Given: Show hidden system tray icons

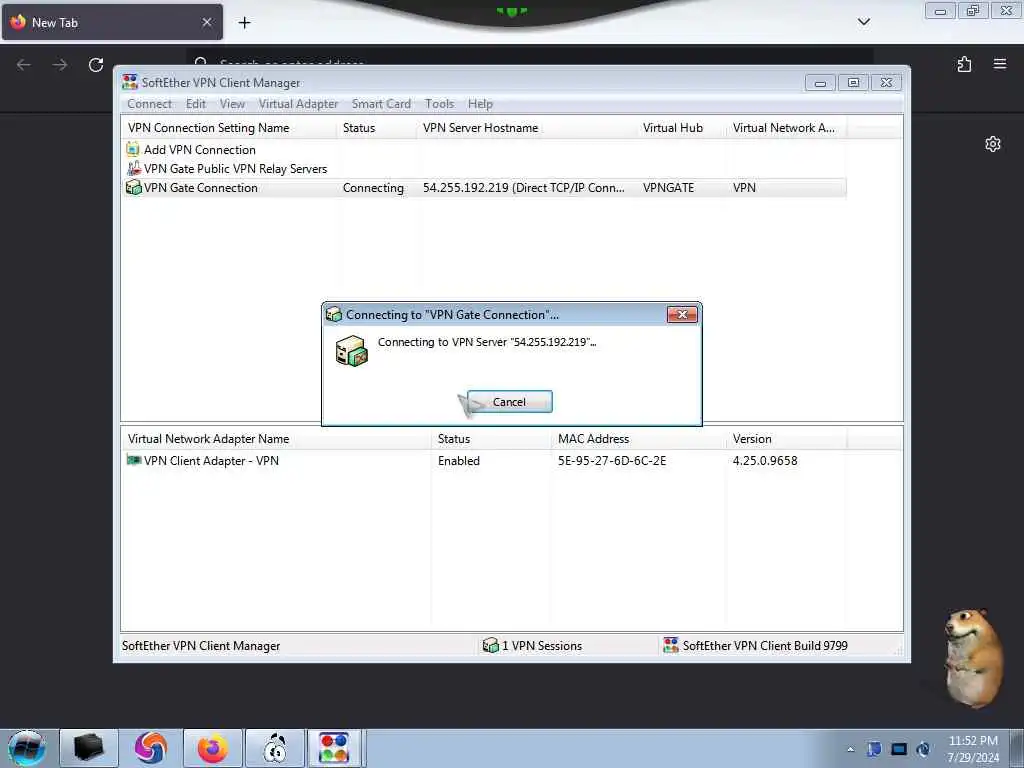Looking at the screenshot, I should tap(850, 749).
